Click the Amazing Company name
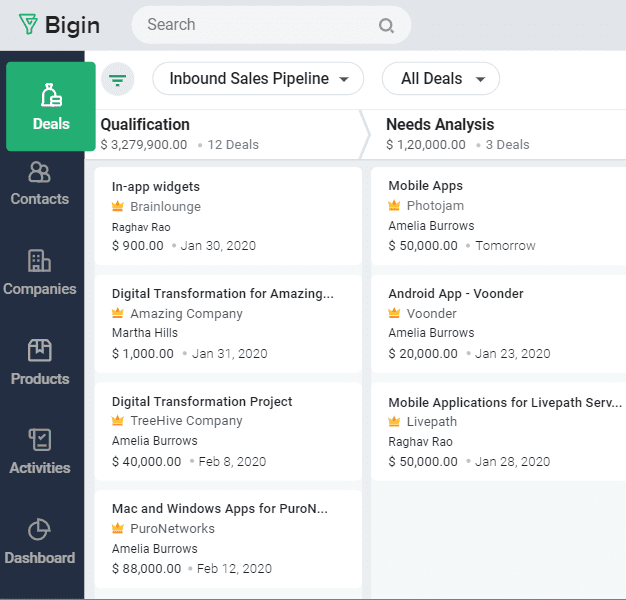626x600 pixels. click(x=186, y=314)
